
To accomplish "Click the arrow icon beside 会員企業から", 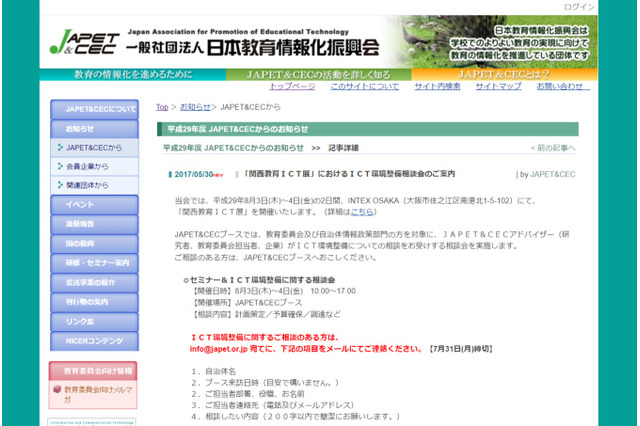I will tap(60, 166).
